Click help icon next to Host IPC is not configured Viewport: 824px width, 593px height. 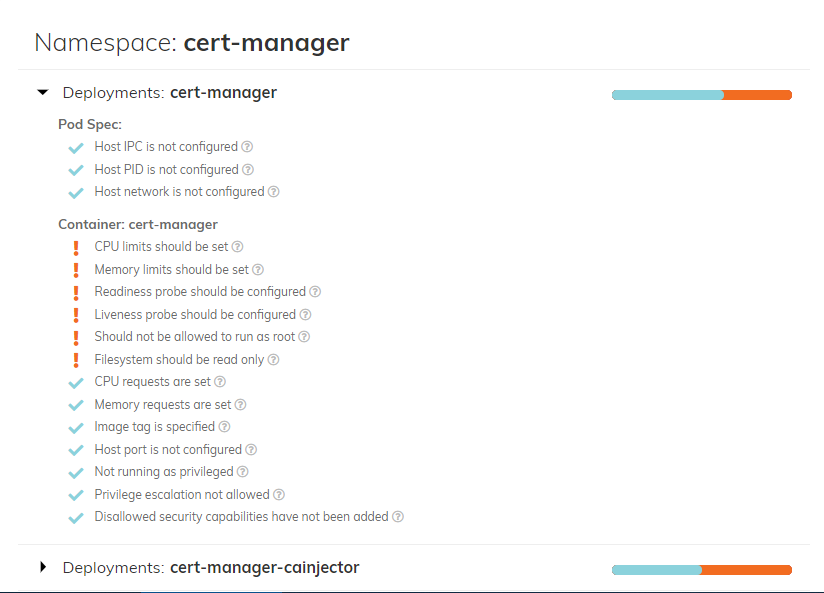[x=247, y=147]
